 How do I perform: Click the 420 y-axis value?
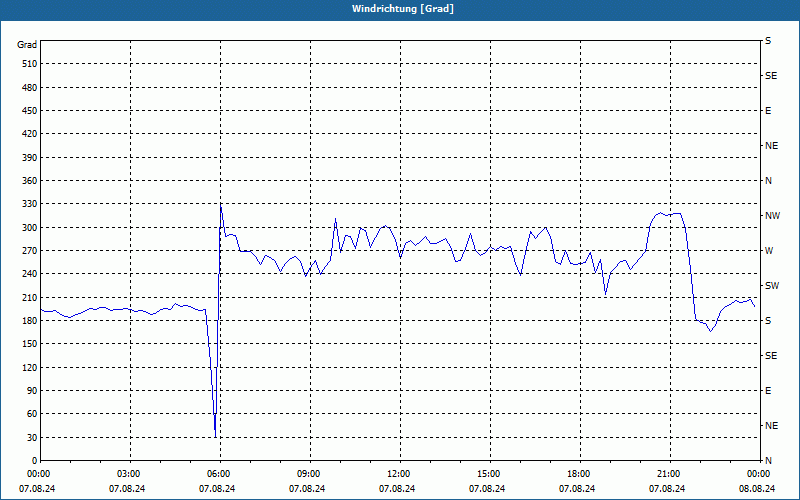30,134
